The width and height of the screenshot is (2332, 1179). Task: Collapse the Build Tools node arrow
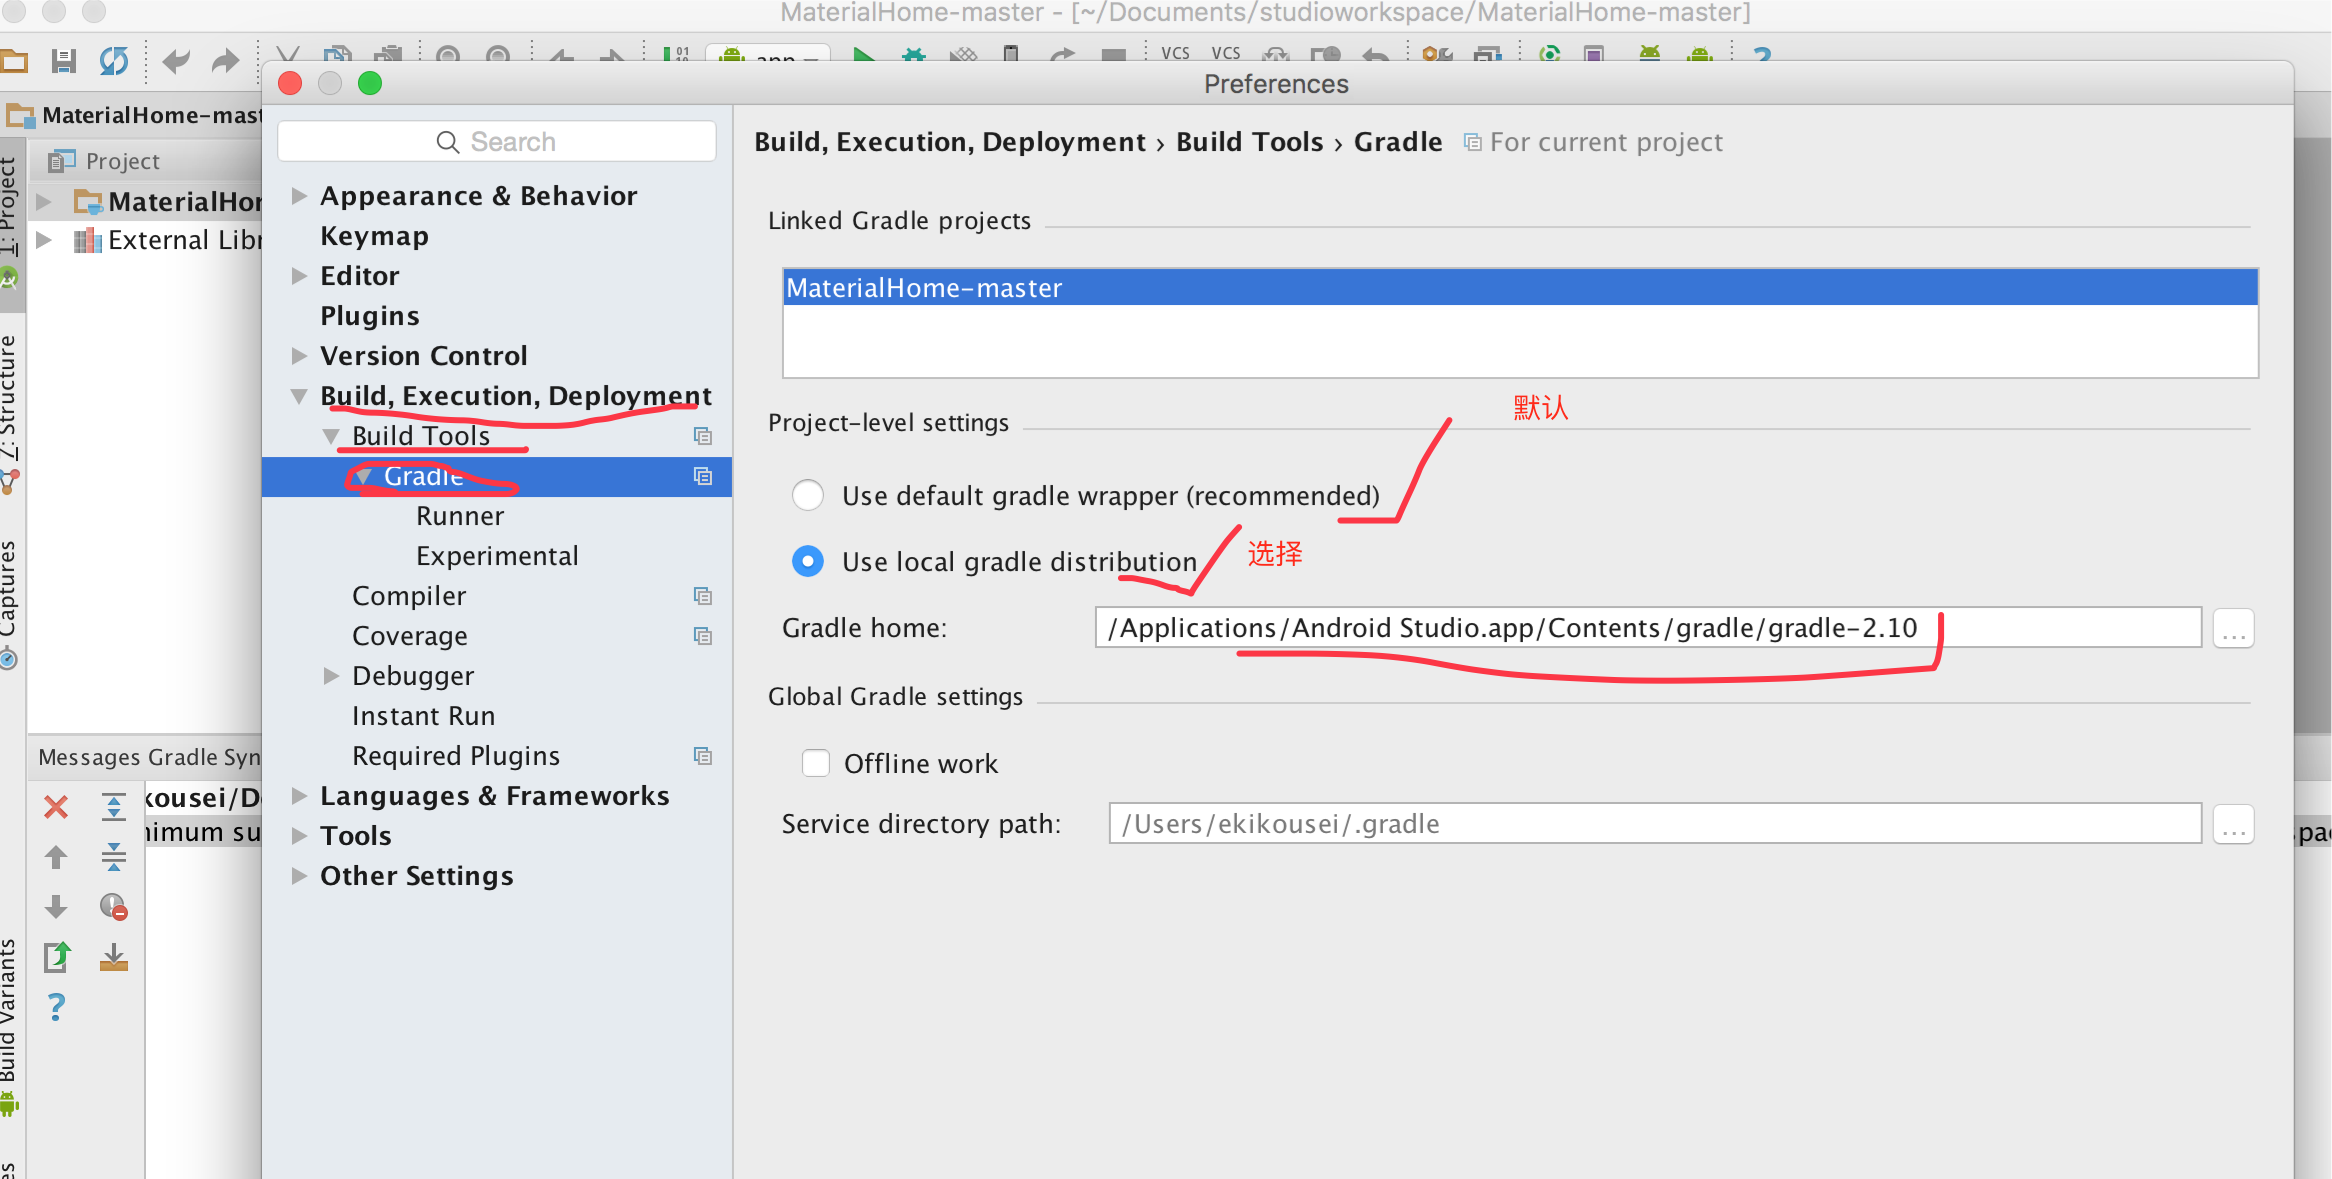click(331, 436)
